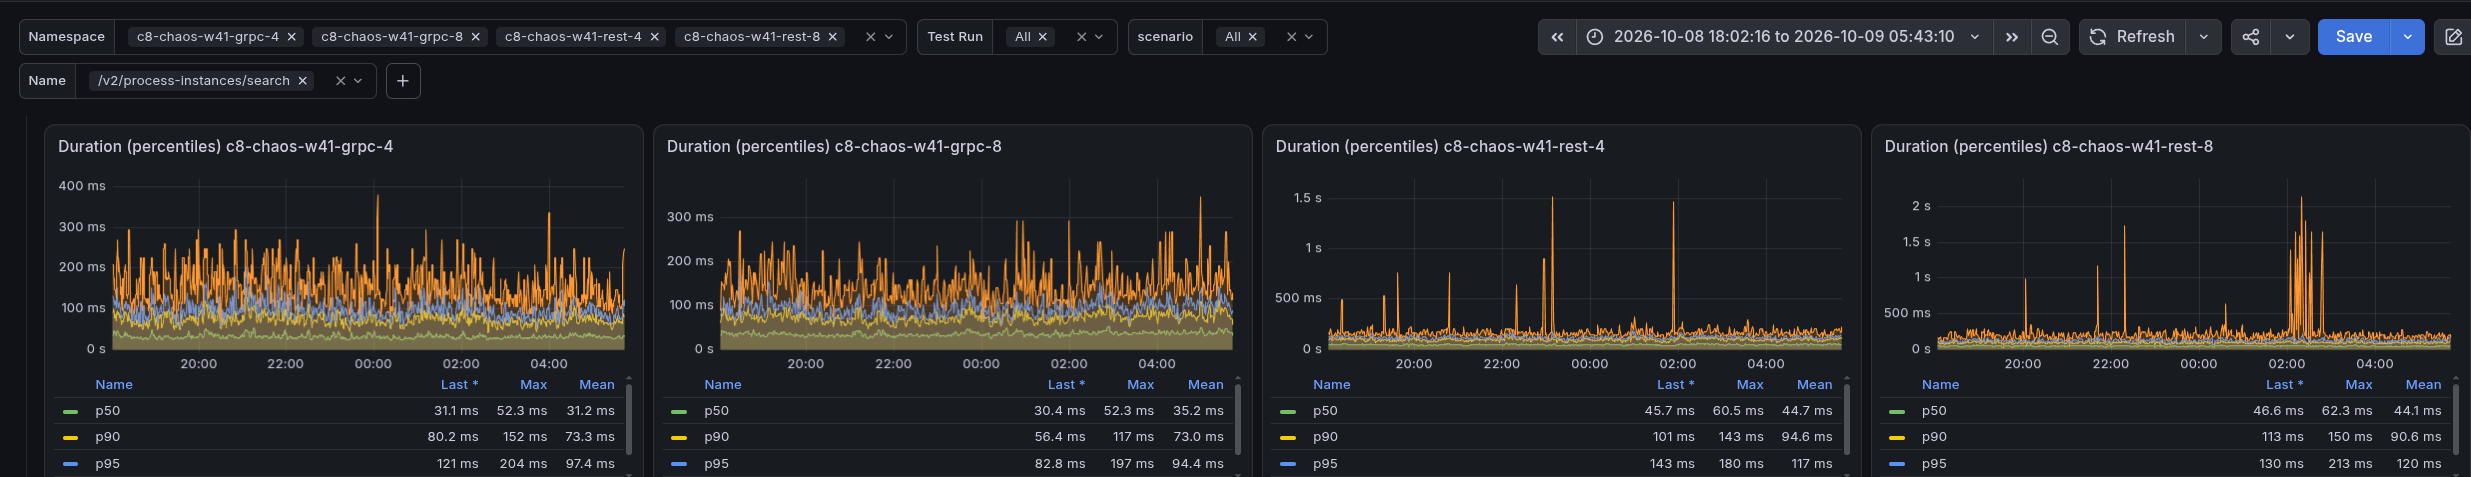Remove /v2/process-instances/search name chip
This screenshot has width=2471, height=477.
303,81
